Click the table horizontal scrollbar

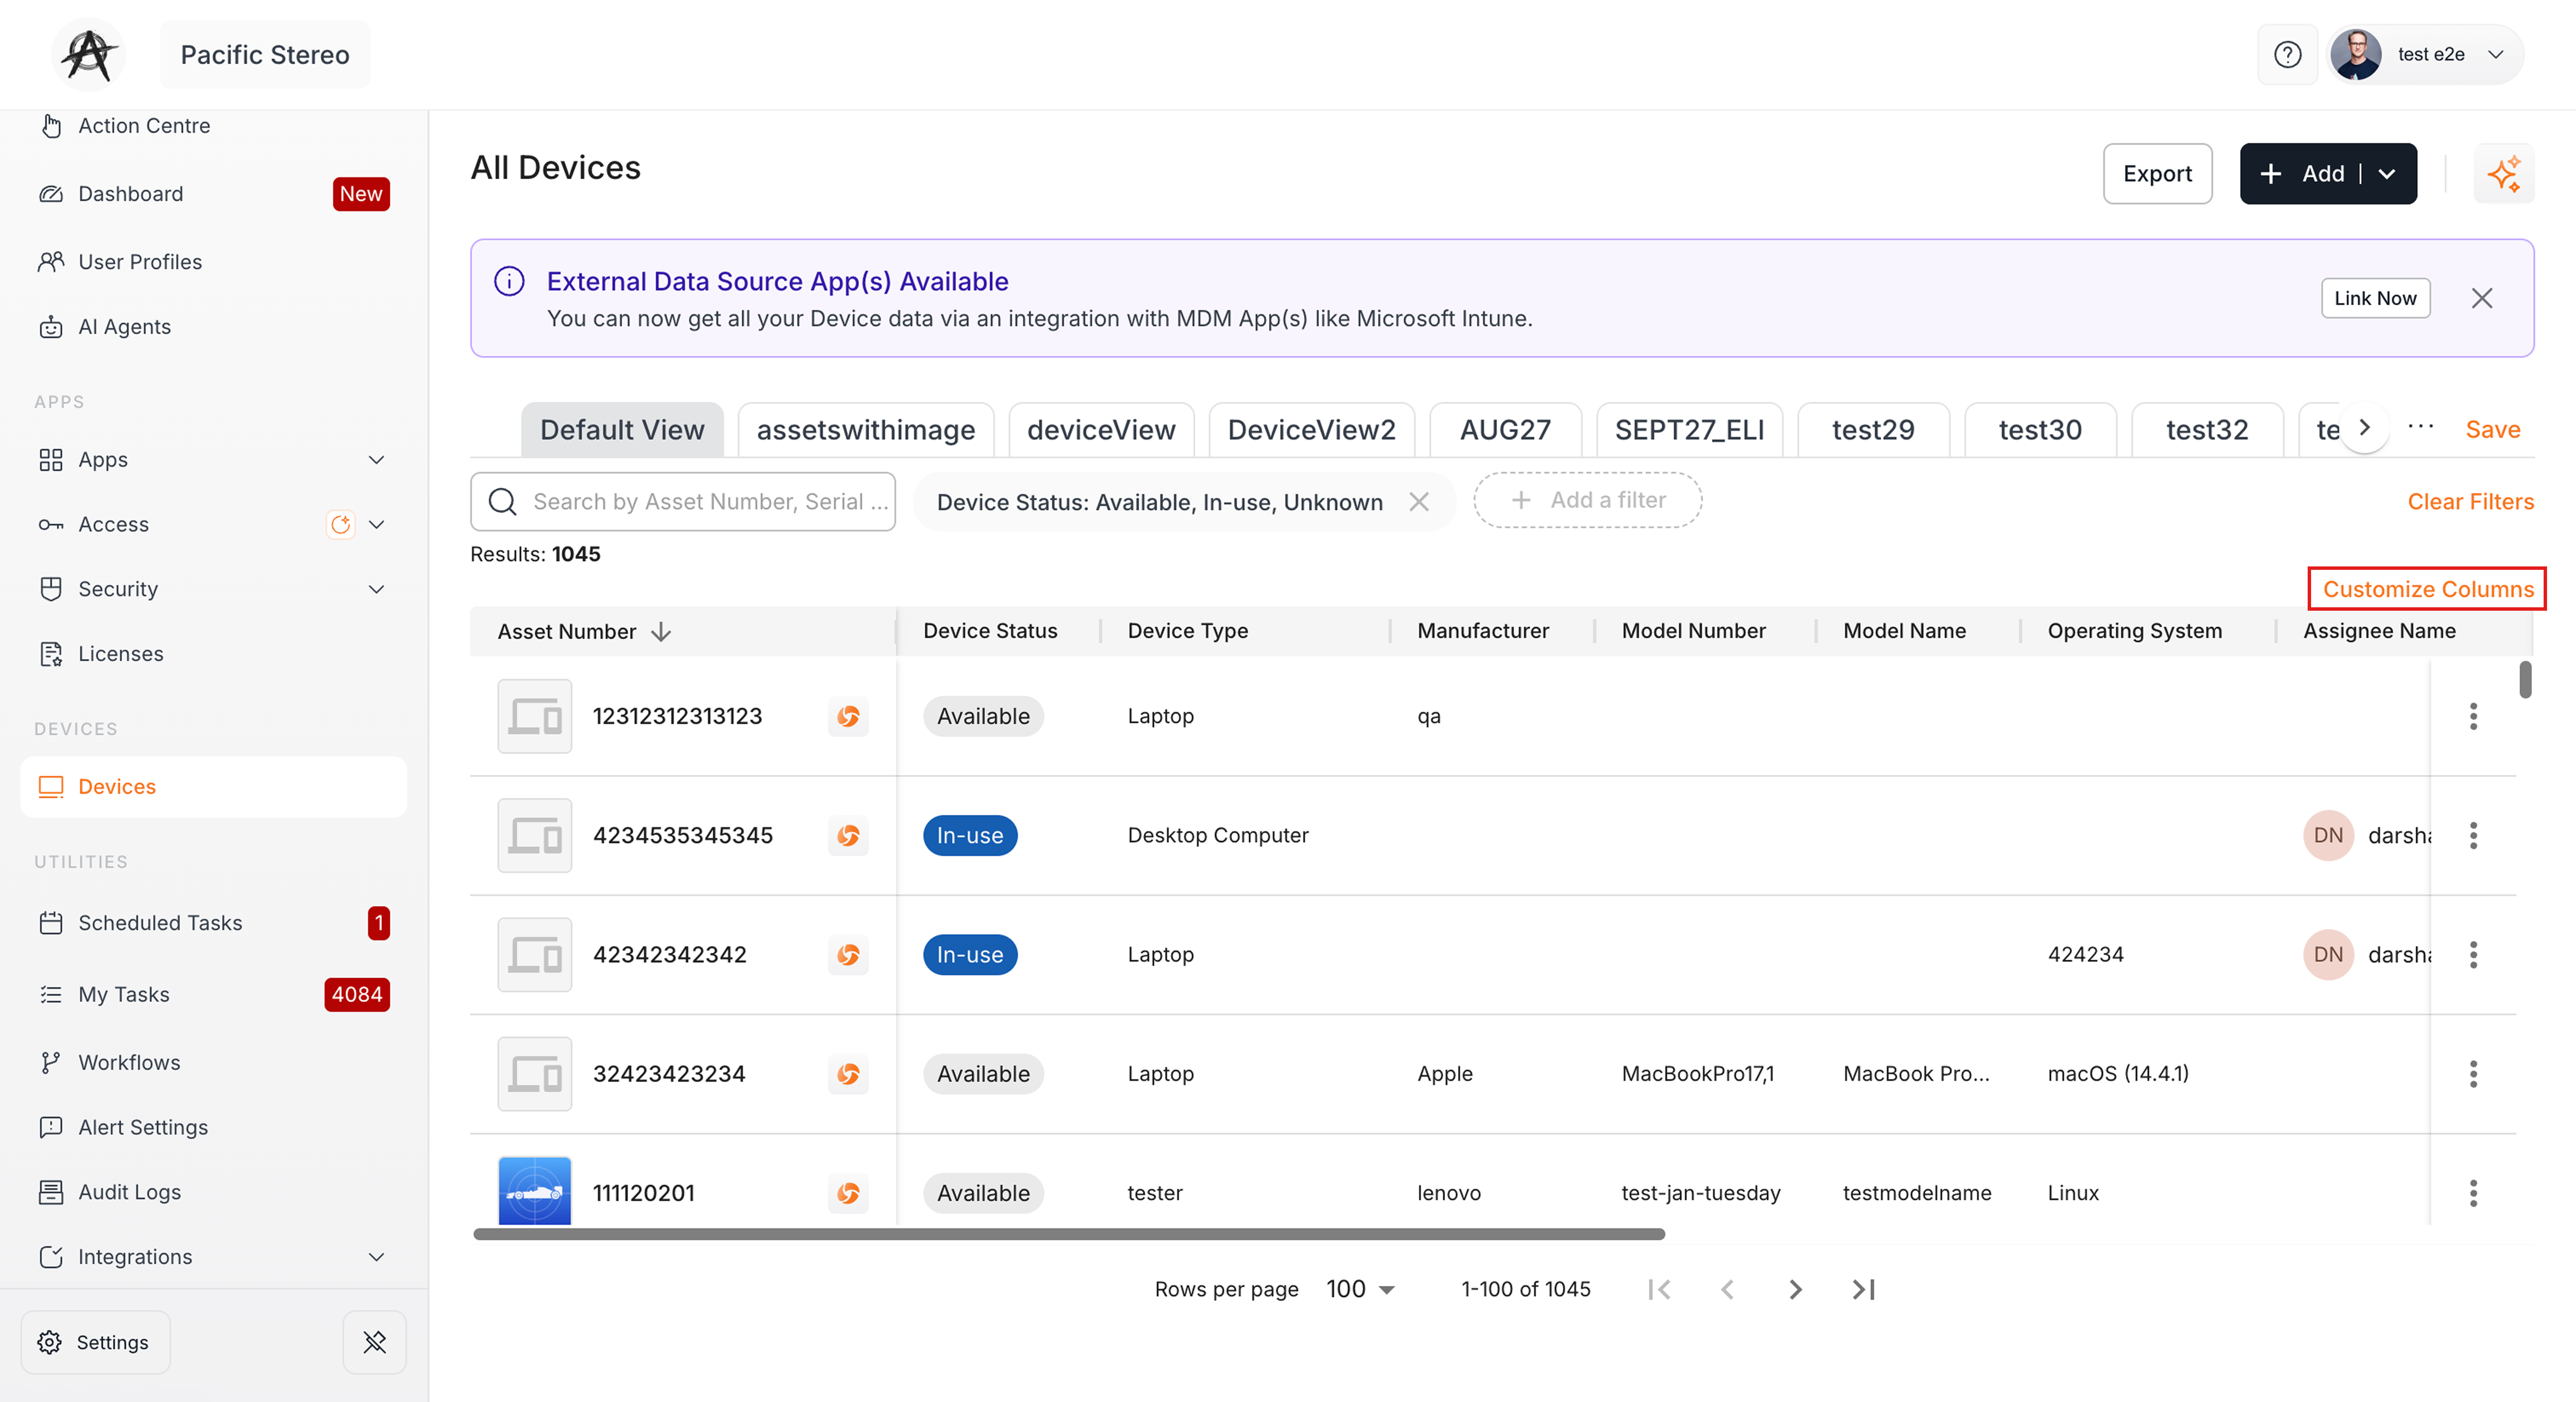(x=1069, y=1234)
